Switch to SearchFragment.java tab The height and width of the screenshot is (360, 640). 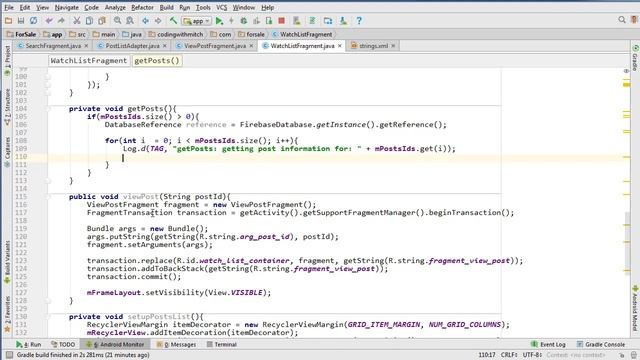pos(53,46)
